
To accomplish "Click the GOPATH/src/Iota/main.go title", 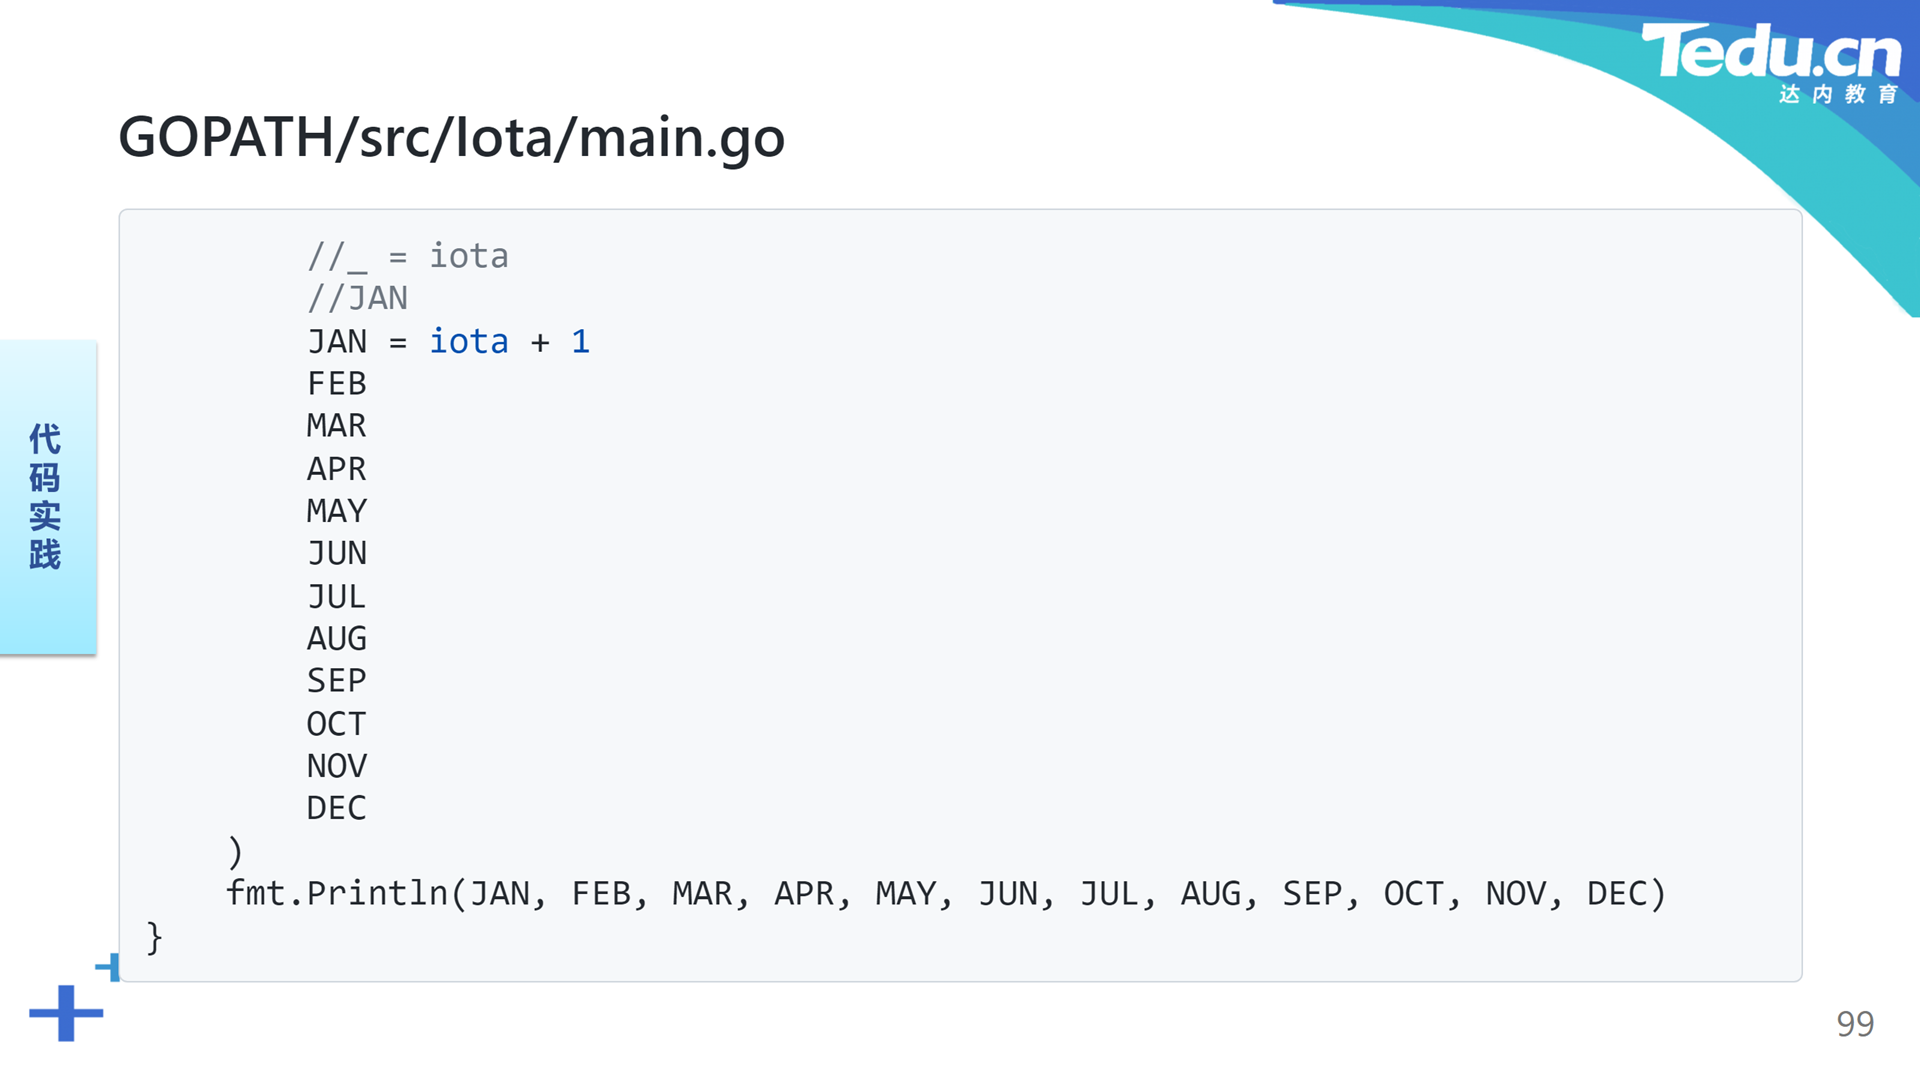I will [x=451, y=137].
